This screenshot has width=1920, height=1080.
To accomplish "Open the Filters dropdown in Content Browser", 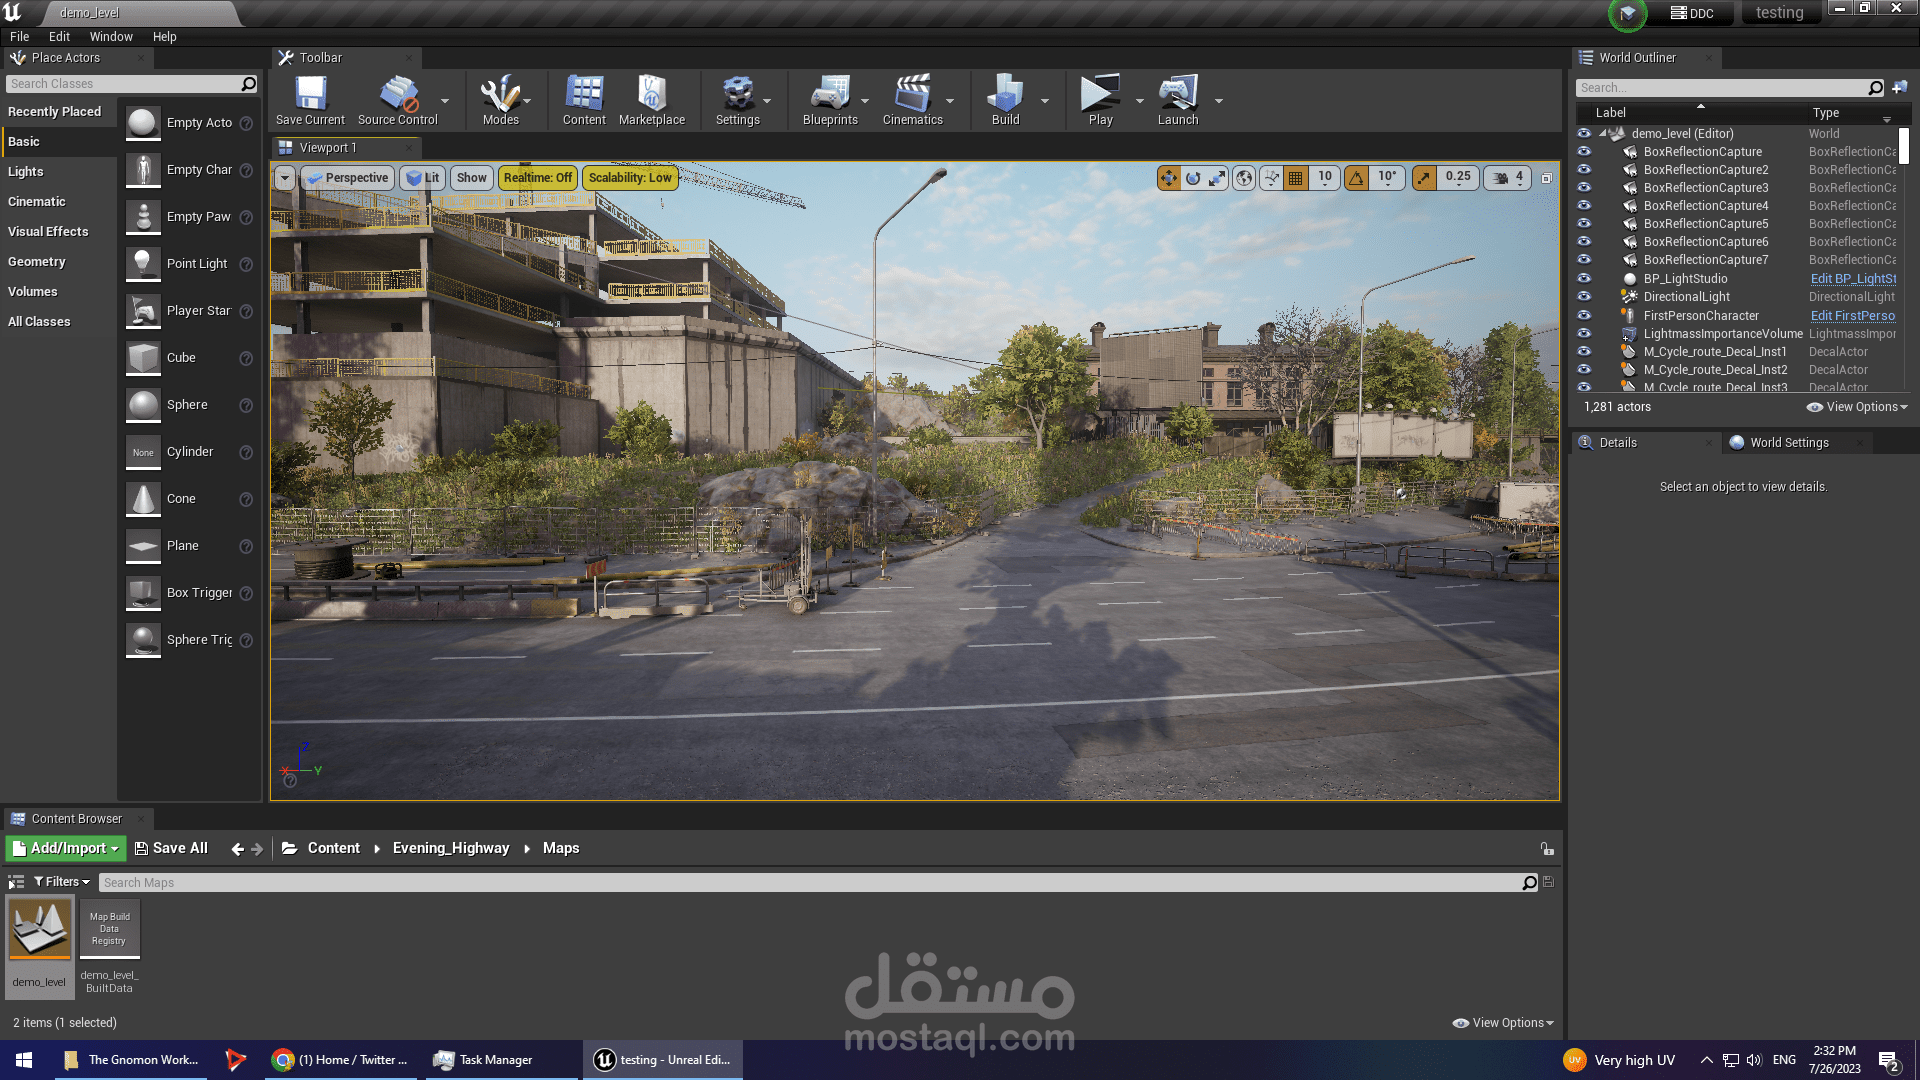I will point(62,882).
